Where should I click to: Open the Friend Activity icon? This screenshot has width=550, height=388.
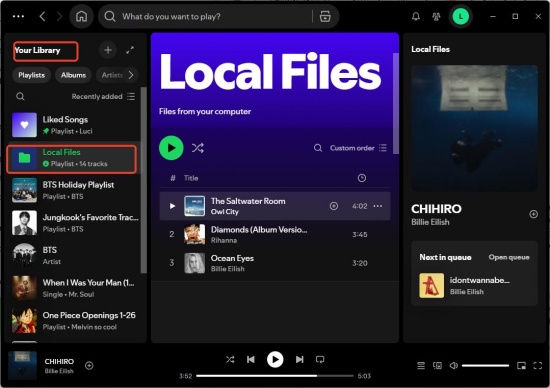[436, 16]
